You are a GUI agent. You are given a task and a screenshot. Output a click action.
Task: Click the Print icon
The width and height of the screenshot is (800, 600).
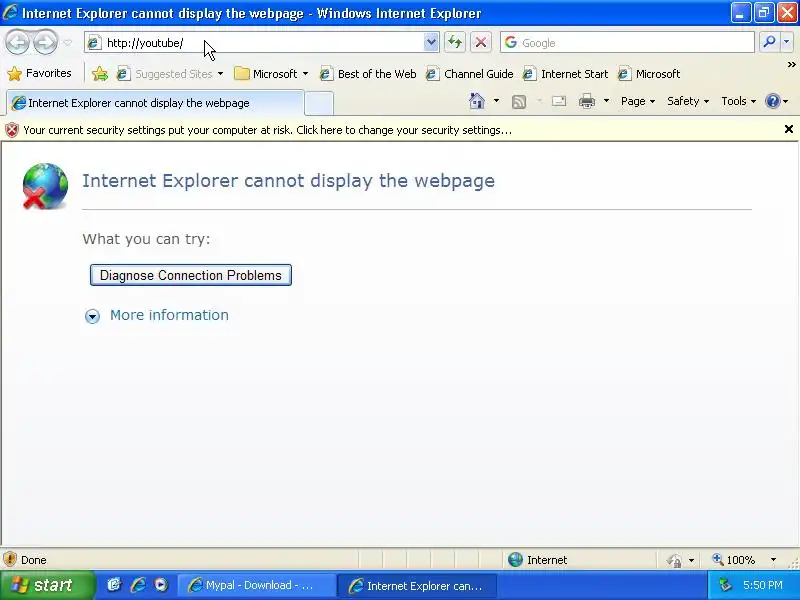[x=587, y=101]
